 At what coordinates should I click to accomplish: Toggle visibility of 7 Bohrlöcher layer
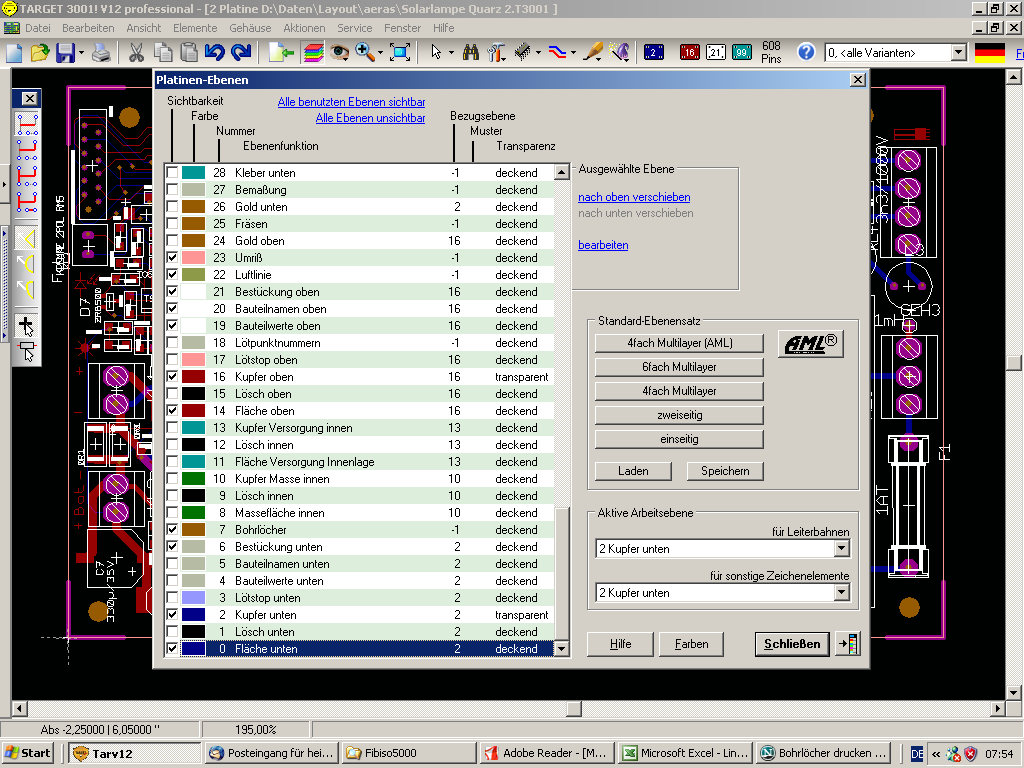[172, 529]
